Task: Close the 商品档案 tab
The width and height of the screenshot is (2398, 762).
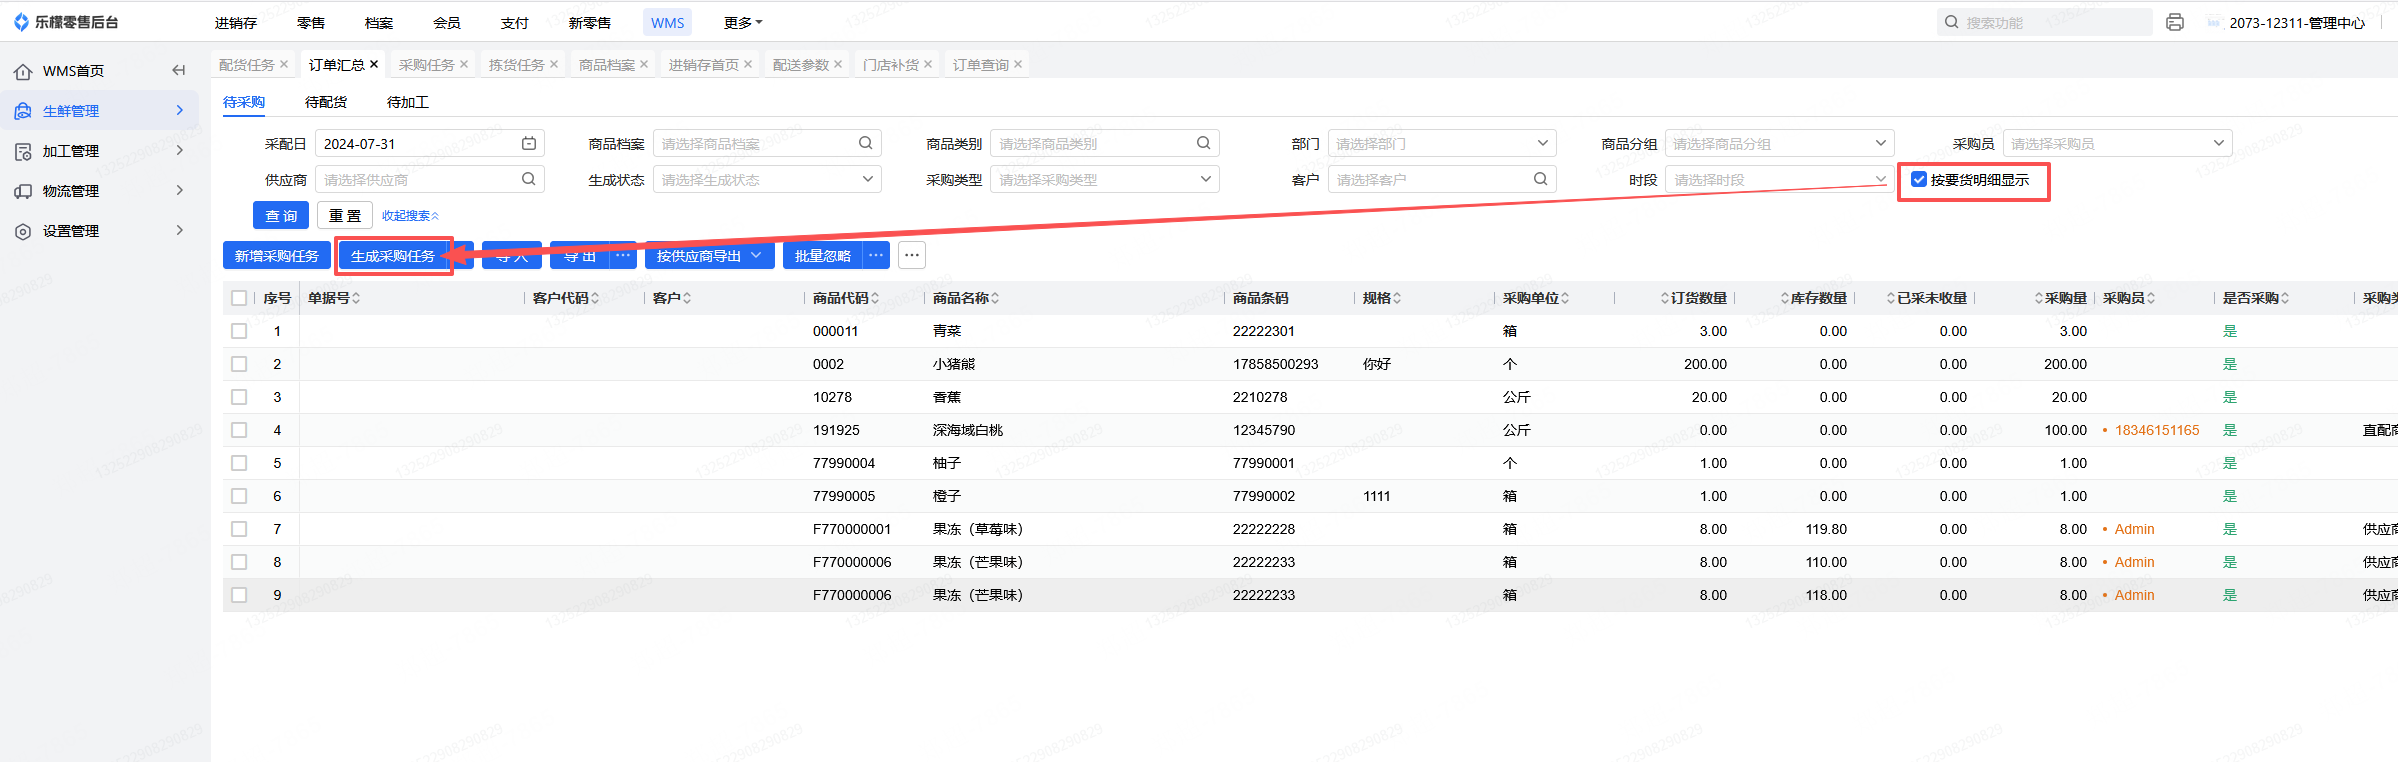Action: pos(644,64)
